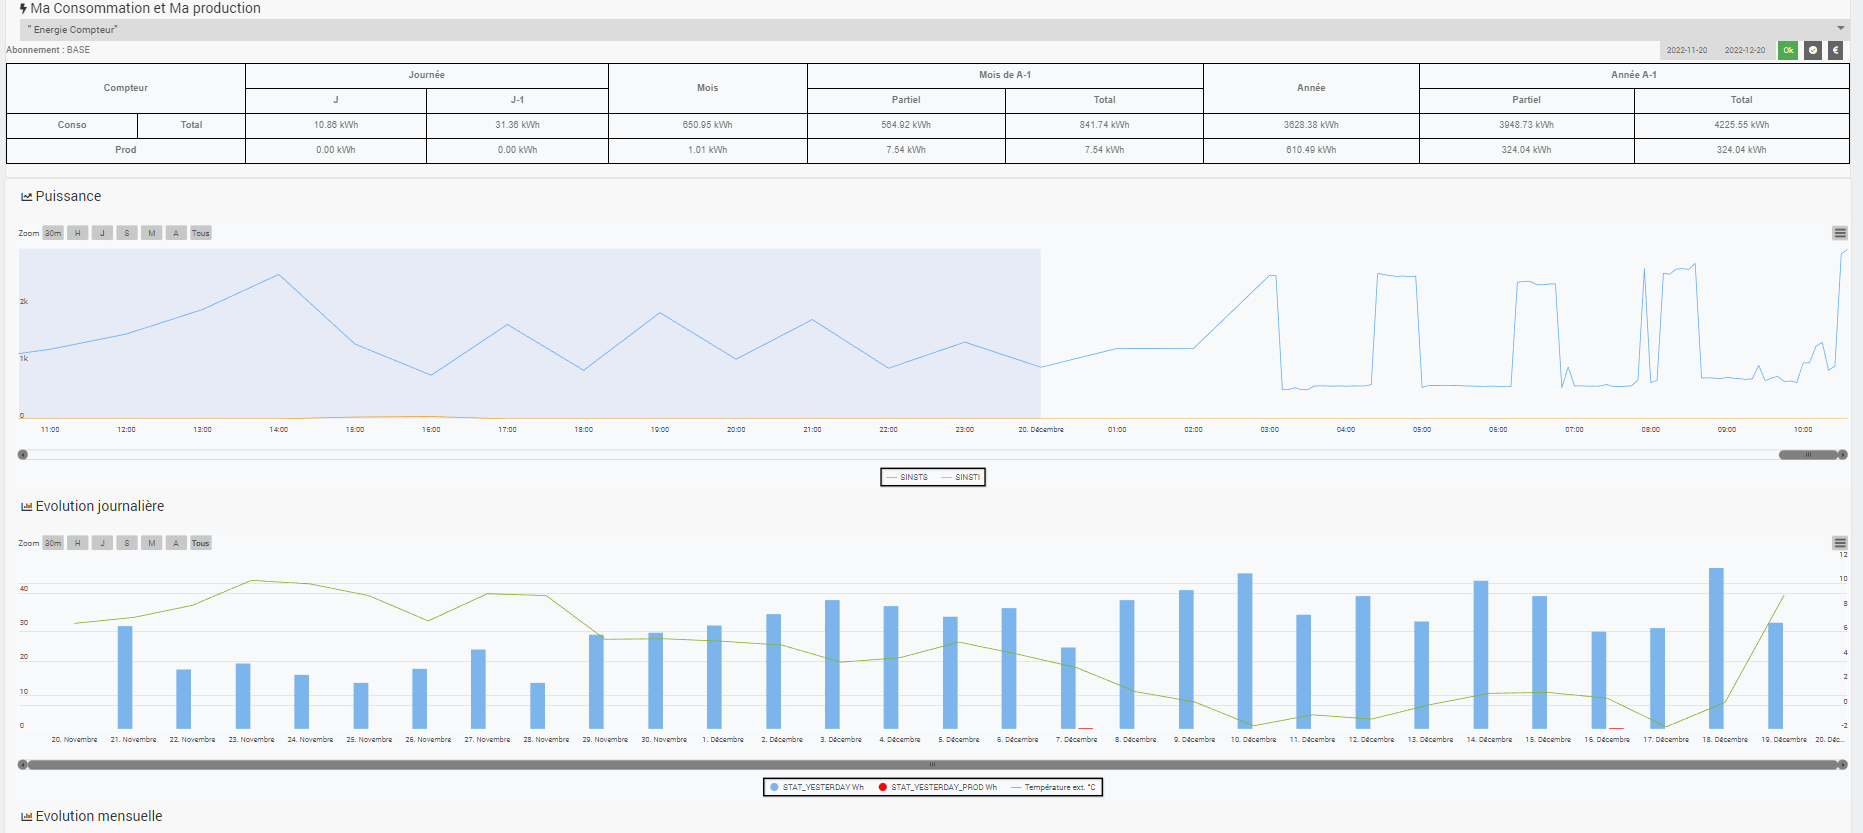Viewport: 1863px width, 833px height.
Task: Open the Puissance chart hamburger menu
Action: click(x=1840, y=233)
